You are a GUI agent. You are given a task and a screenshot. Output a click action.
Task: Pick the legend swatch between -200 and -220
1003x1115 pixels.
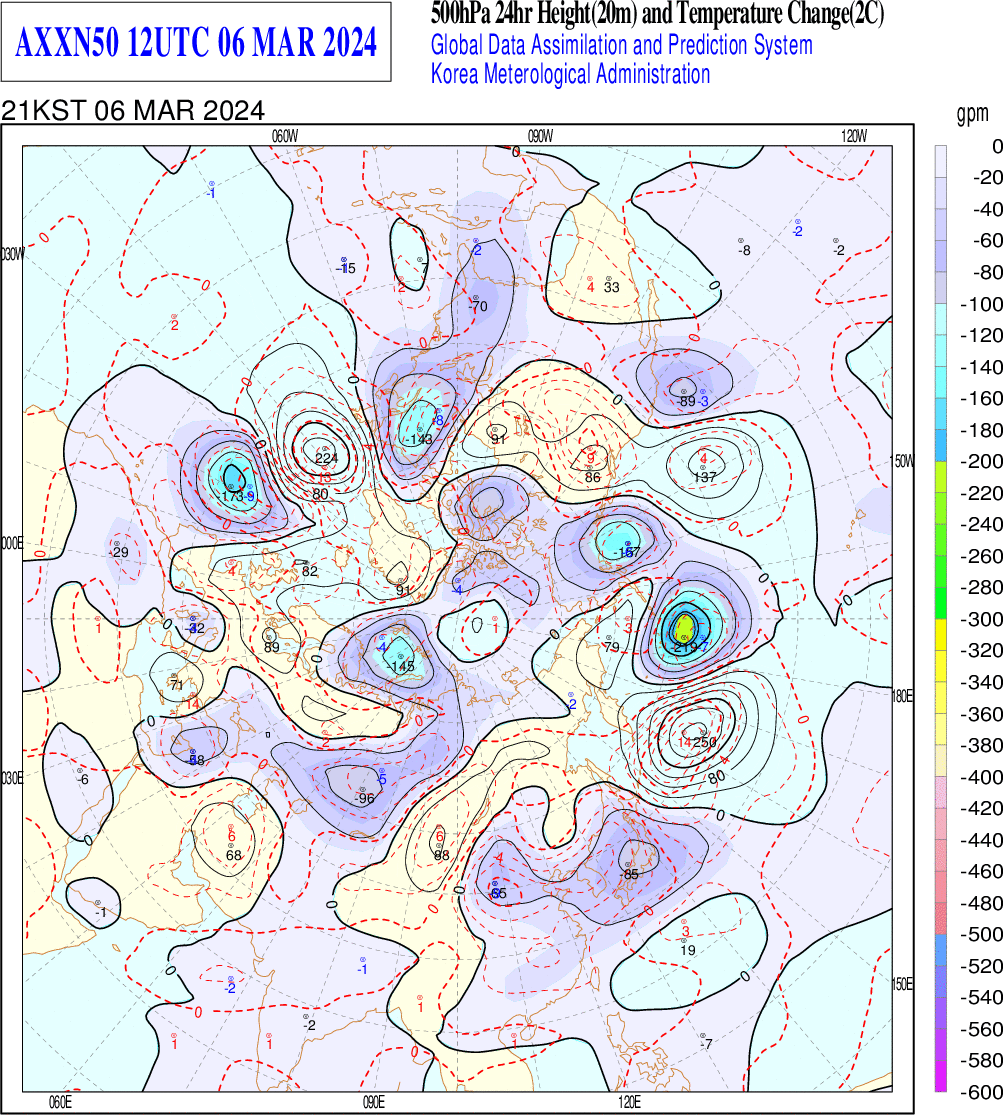pyautogui.click(x=940, y=477)
